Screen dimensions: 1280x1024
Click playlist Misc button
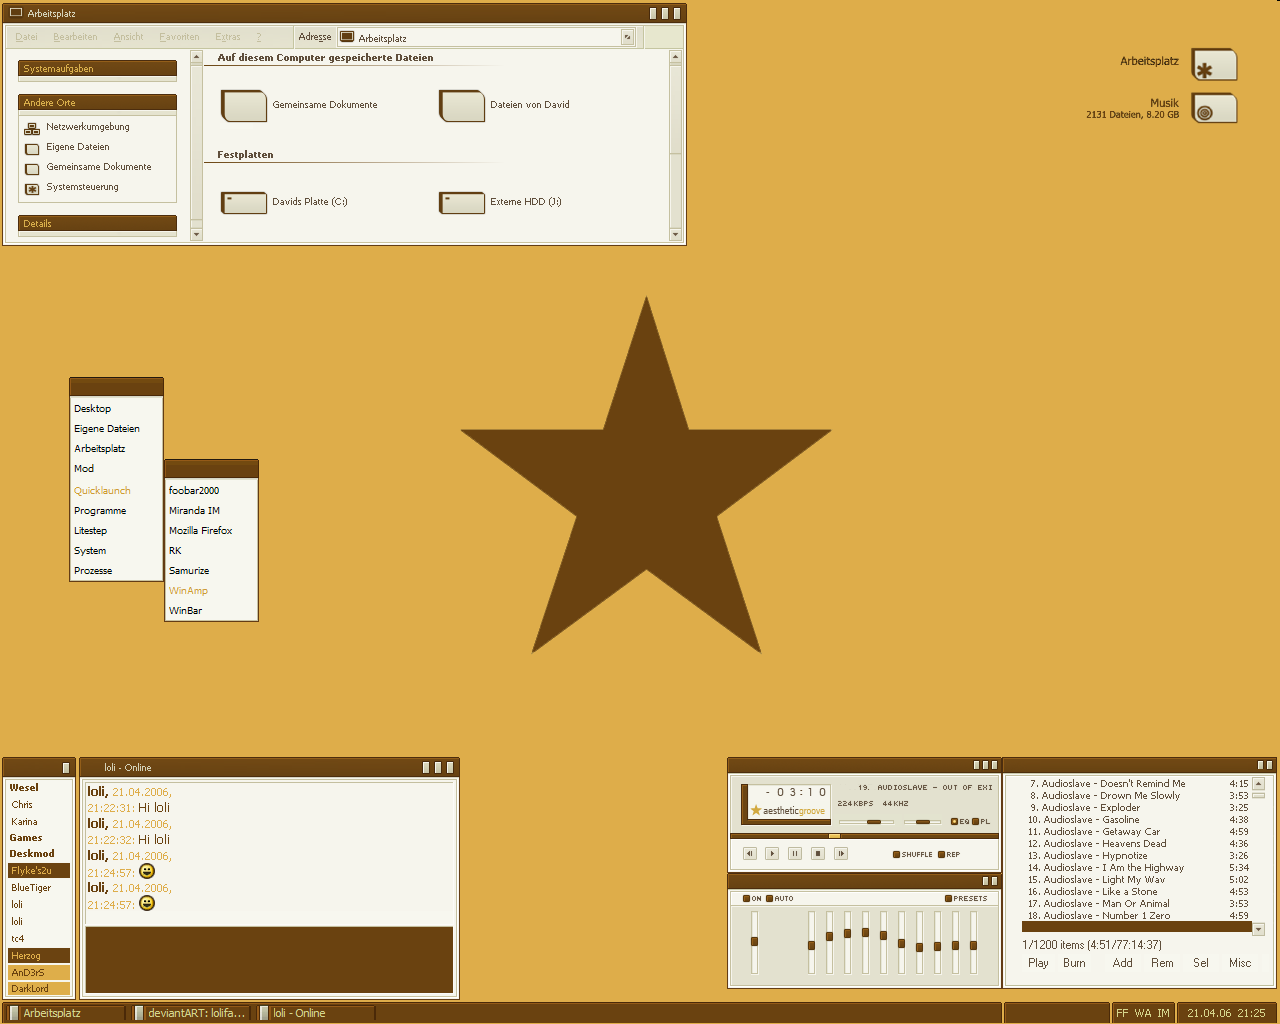tap(1240, 963)
